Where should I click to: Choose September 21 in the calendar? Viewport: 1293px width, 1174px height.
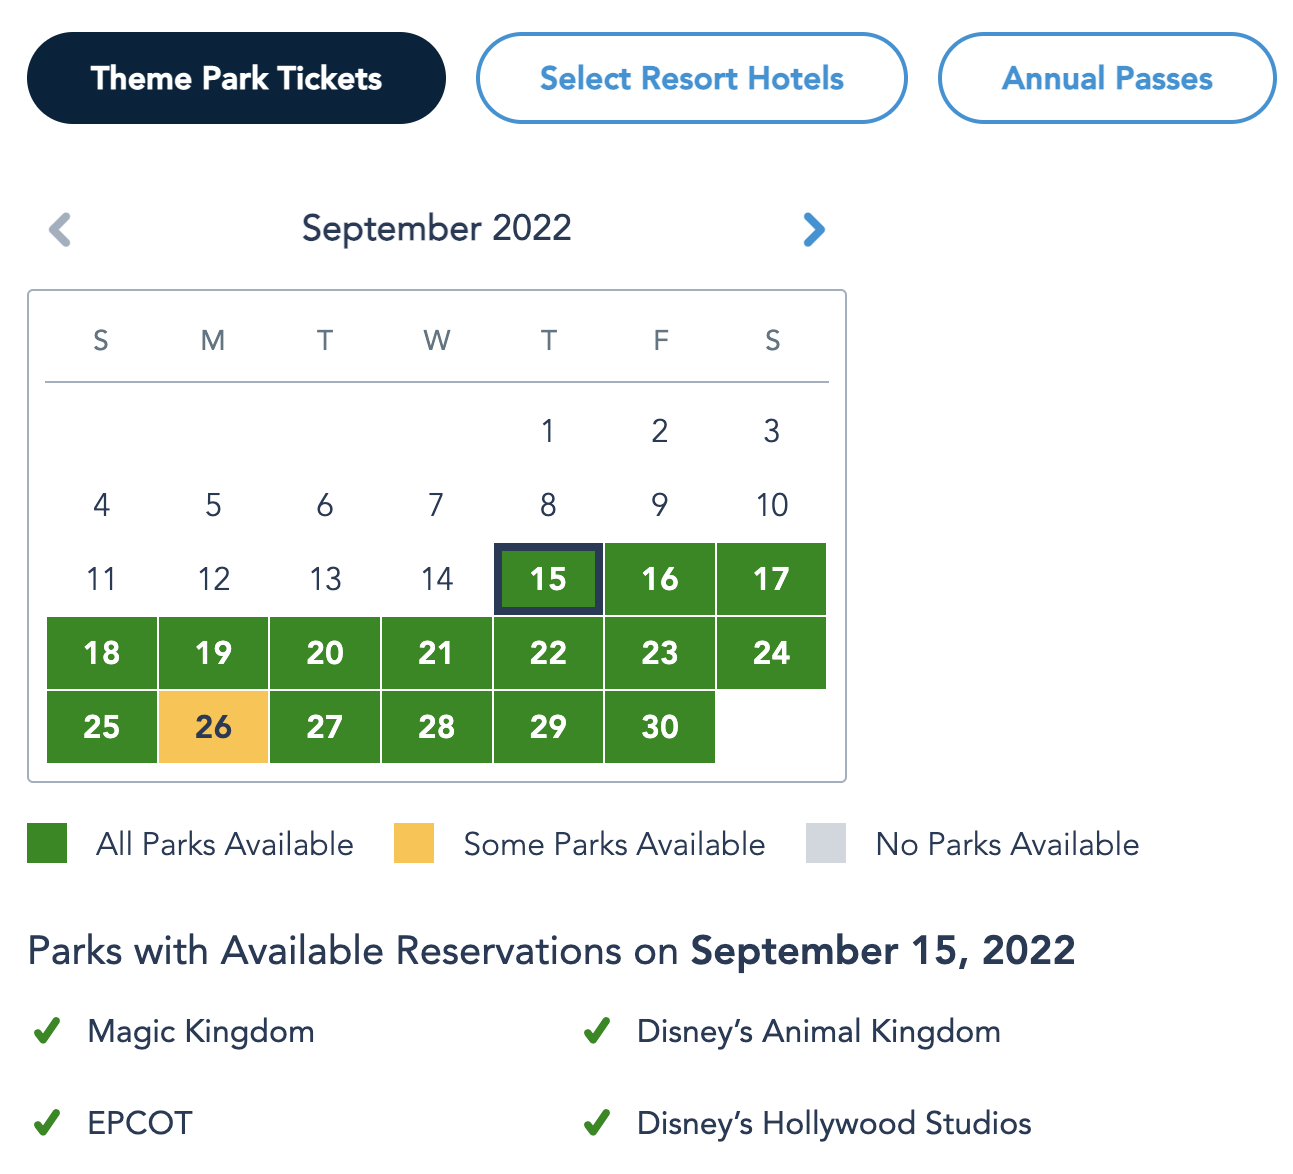(436, 653)
